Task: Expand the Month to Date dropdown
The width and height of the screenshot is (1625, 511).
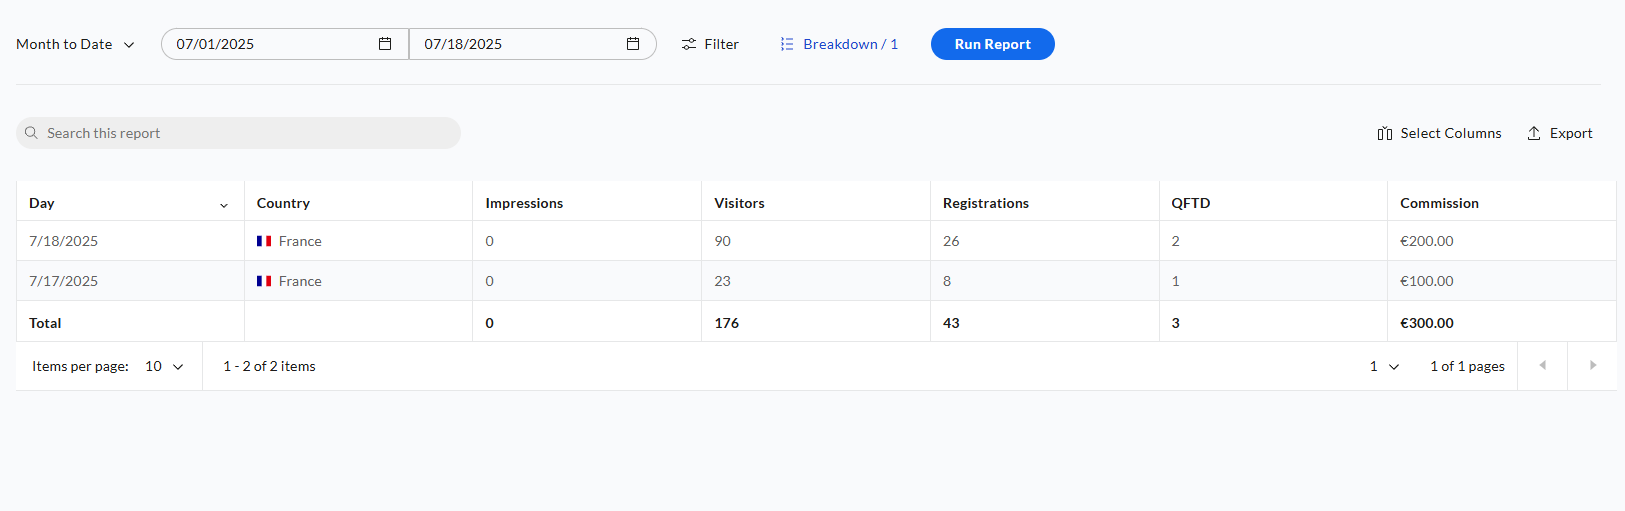Action: click(x=75, y=44)
